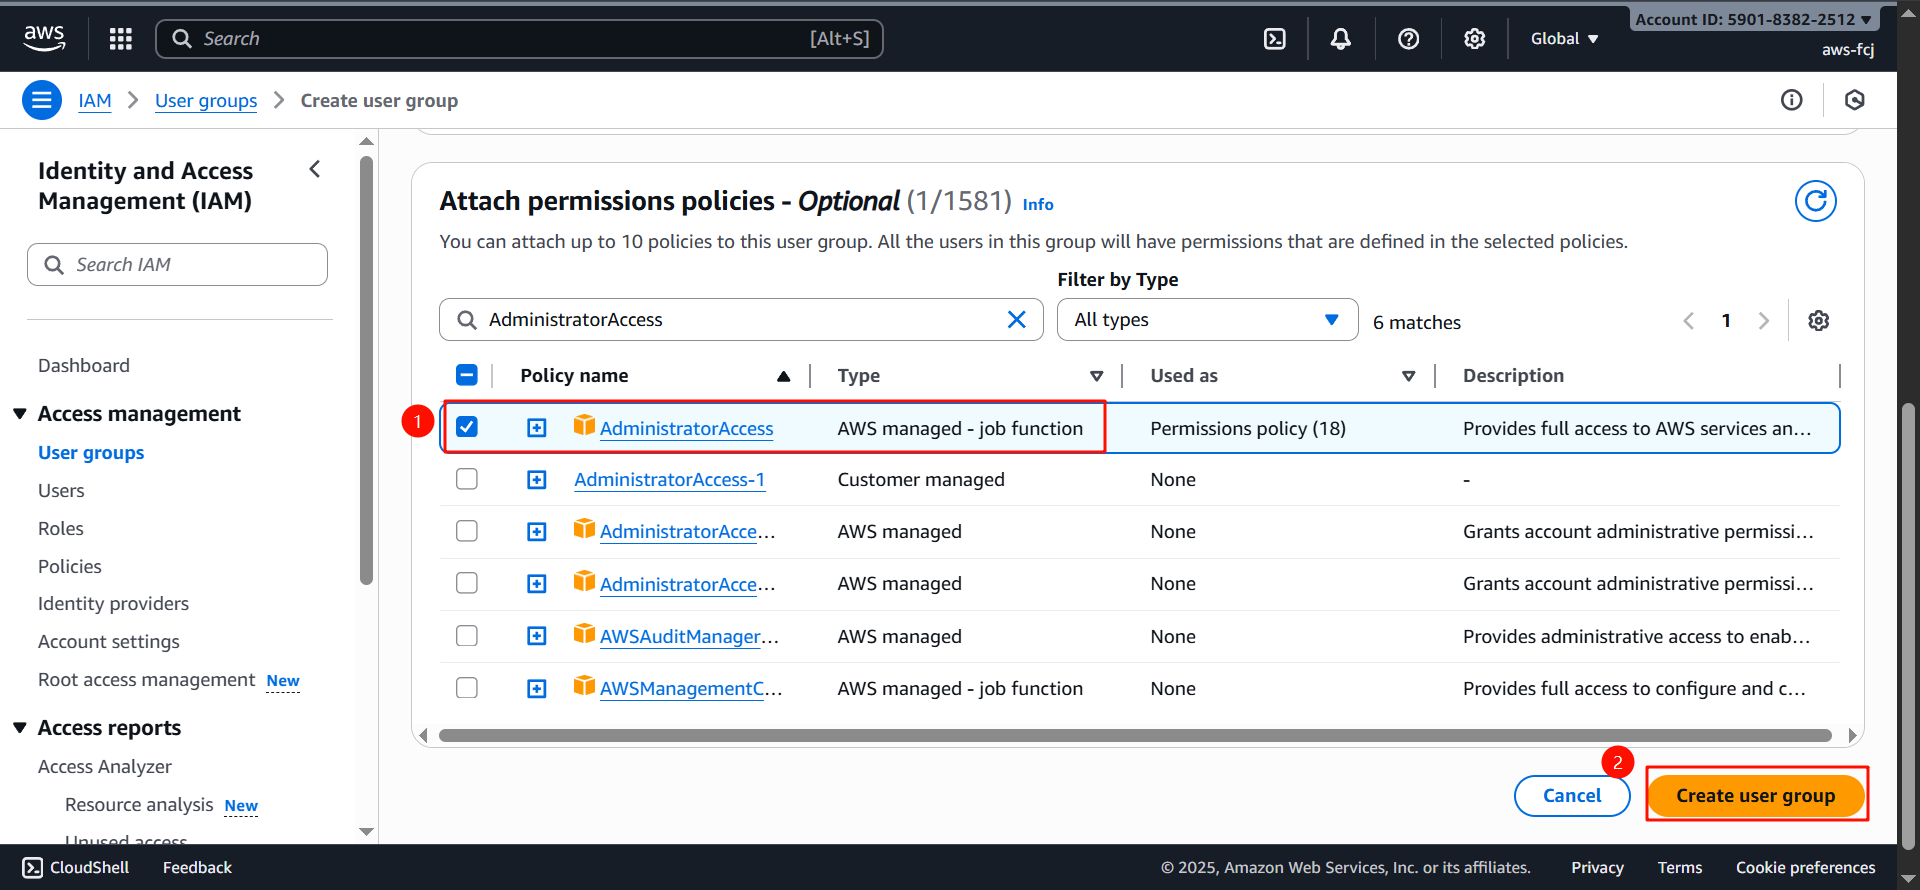Open the notifications bell

point(1341,39)
